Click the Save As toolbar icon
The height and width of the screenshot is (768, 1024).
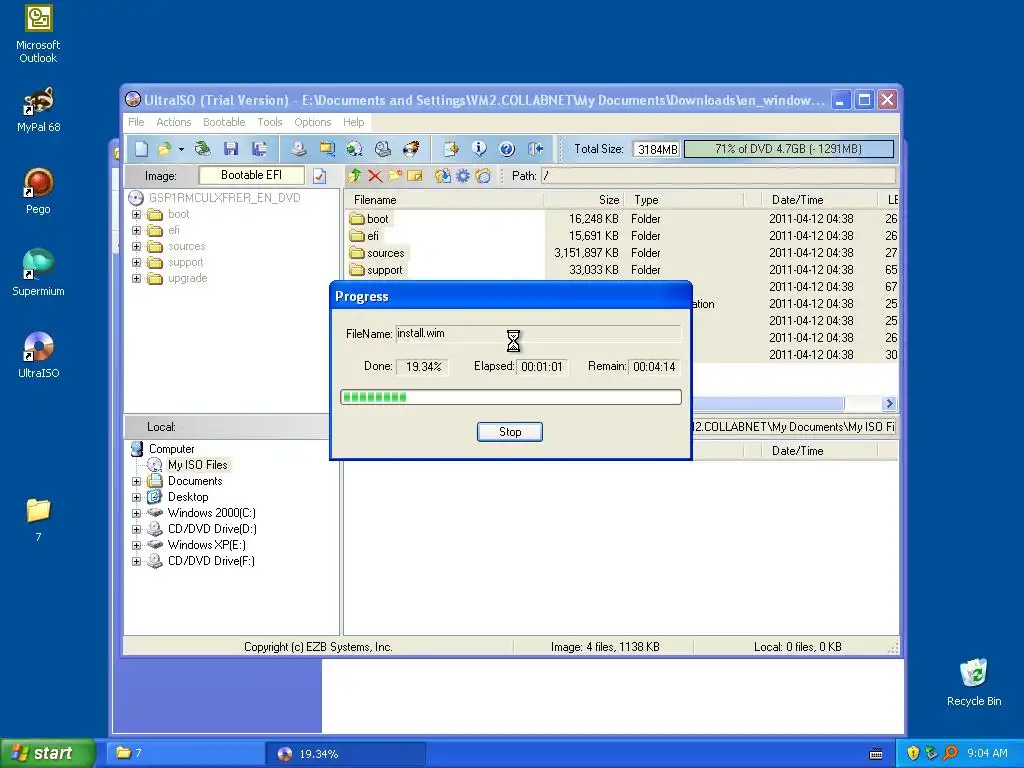[x=259, y=149]
